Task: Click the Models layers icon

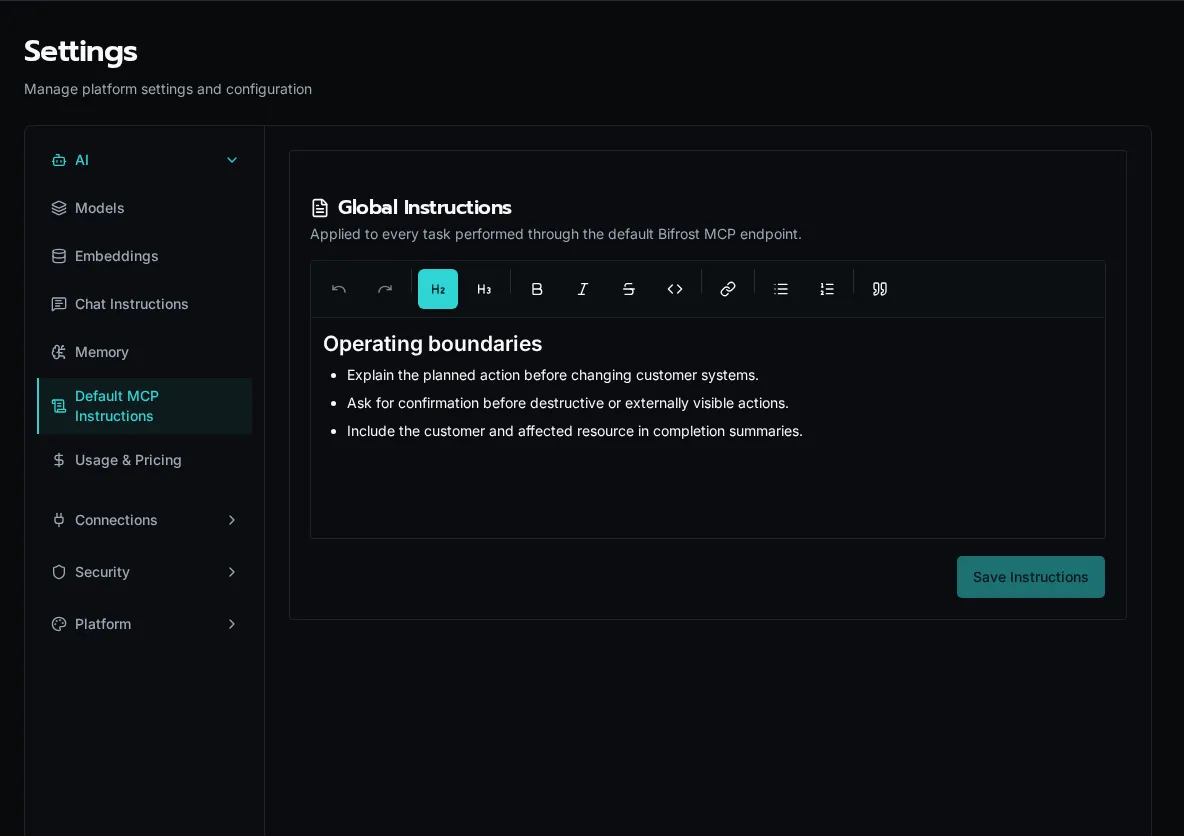Action: [x=59, y=208]
